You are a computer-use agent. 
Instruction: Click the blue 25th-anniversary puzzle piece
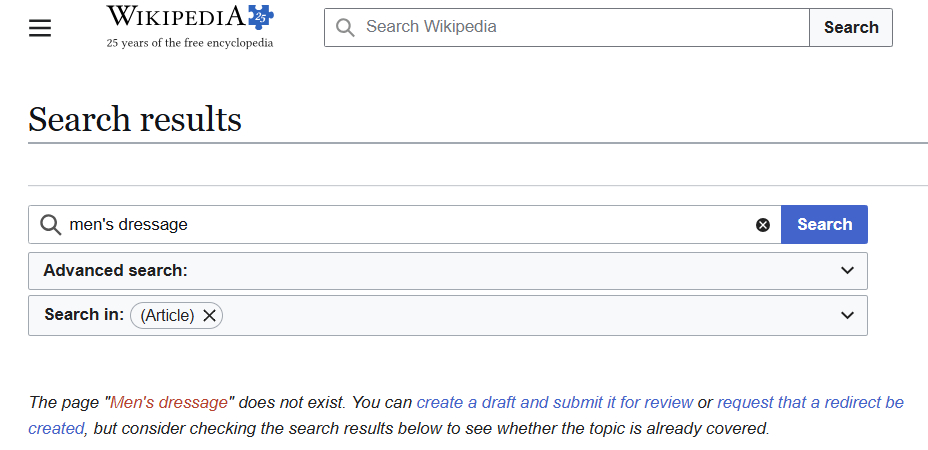259,17
